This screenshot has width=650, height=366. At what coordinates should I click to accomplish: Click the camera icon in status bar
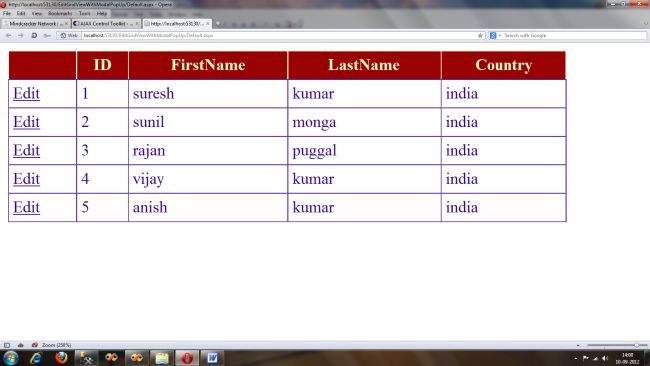point(35,345)
